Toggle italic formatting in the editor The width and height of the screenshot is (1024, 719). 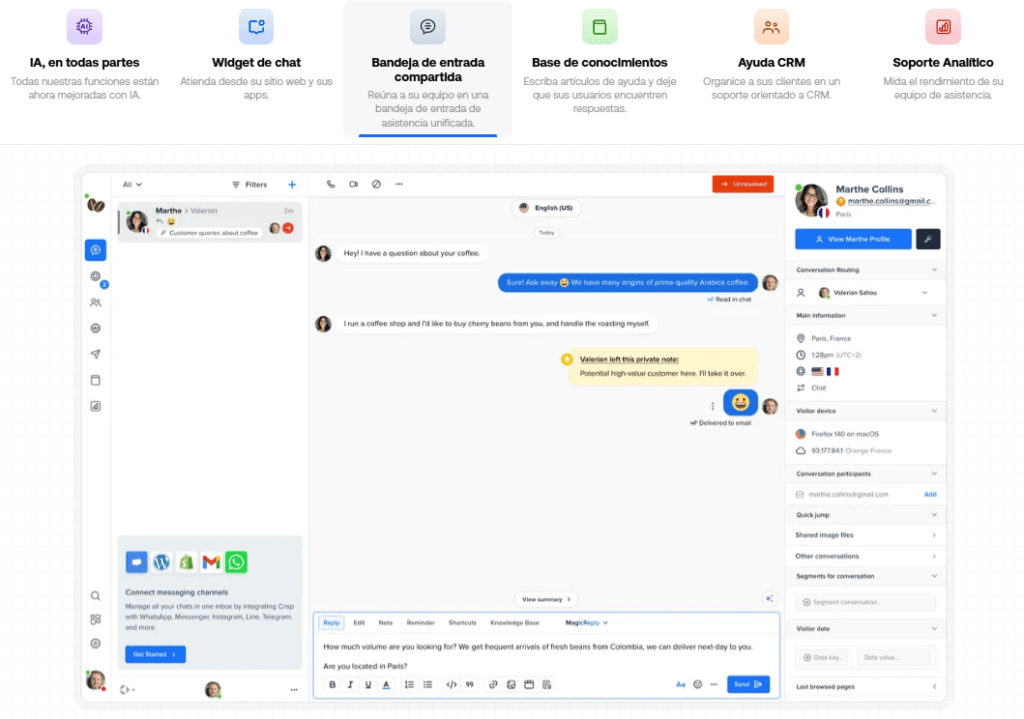(350, 684)
